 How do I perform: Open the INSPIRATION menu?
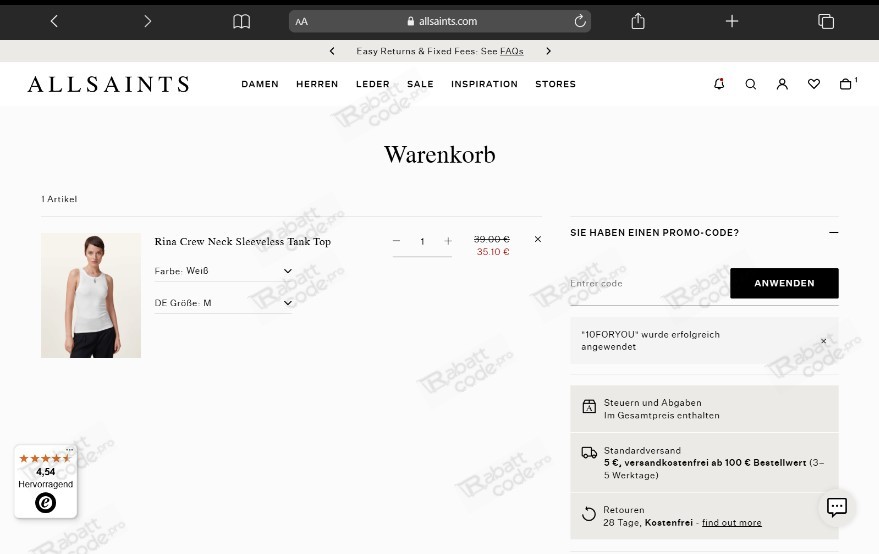[x=484, y=84]
